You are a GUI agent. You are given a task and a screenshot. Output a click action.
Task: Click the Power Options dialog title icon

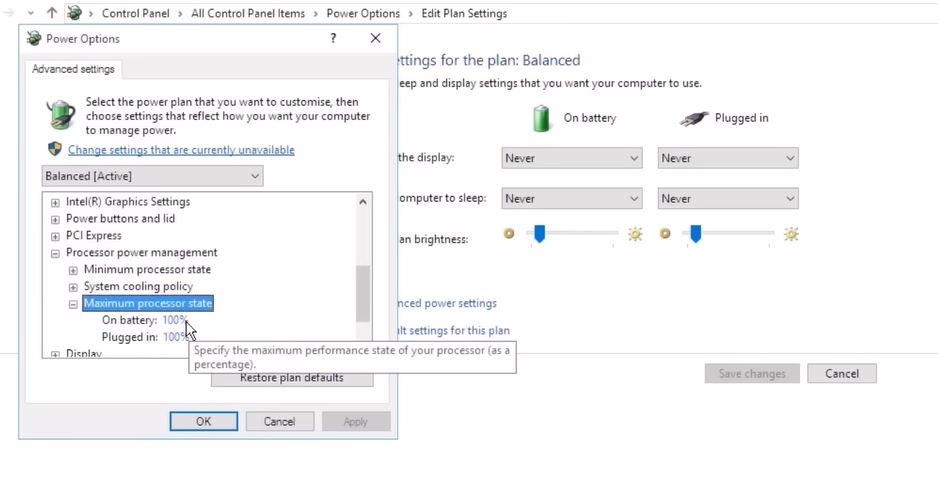pyautogui.click(x=34, y=38)
